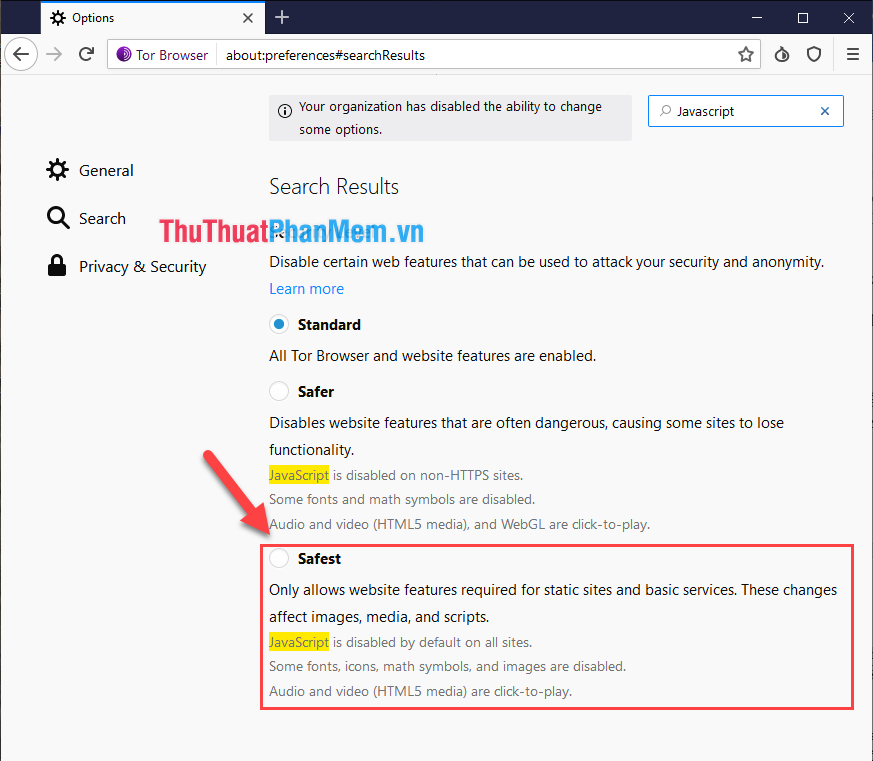Go back using the back arrow

[21, 54]
